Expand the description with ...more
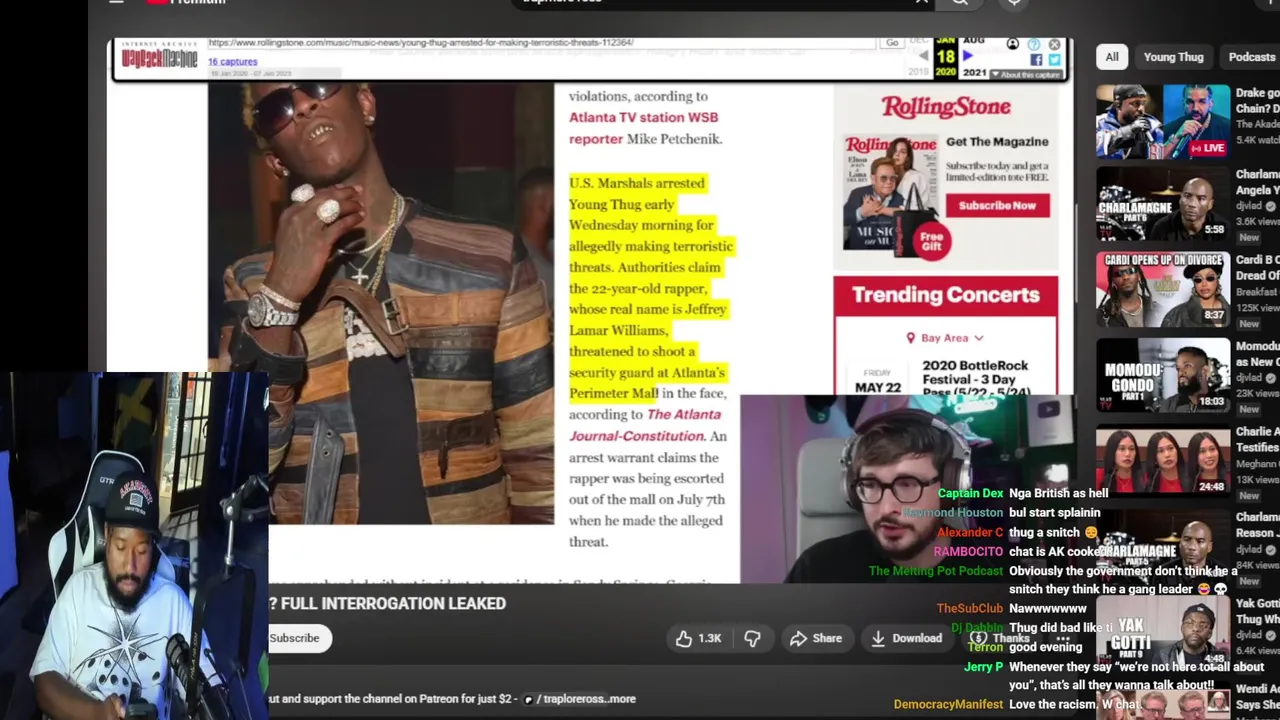 click(x=622, y=699)
